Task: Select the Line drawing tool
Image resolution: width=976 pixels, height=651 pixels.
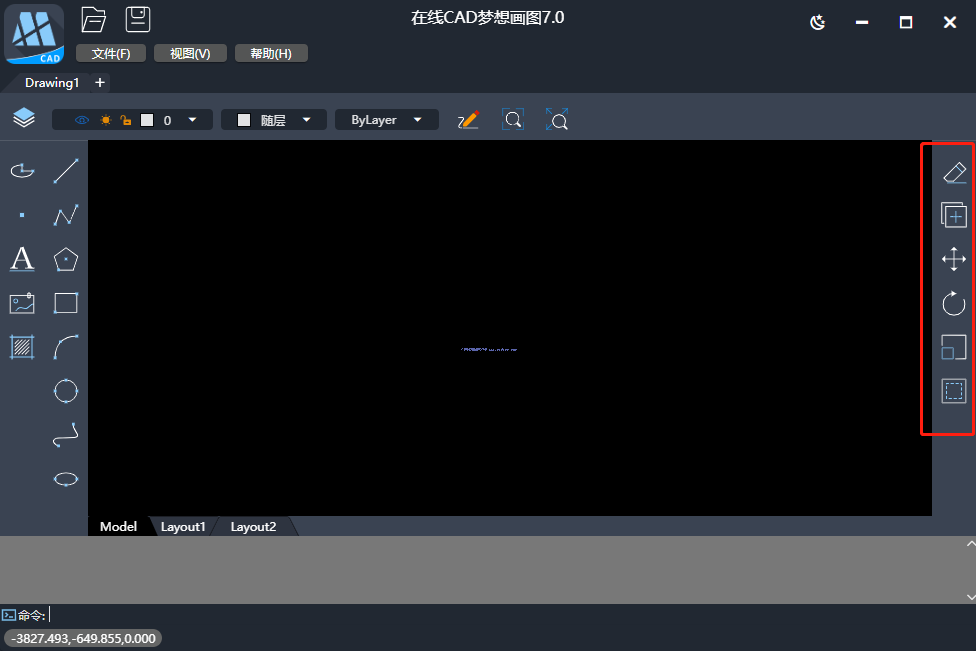Action: (x=66, y=171)
